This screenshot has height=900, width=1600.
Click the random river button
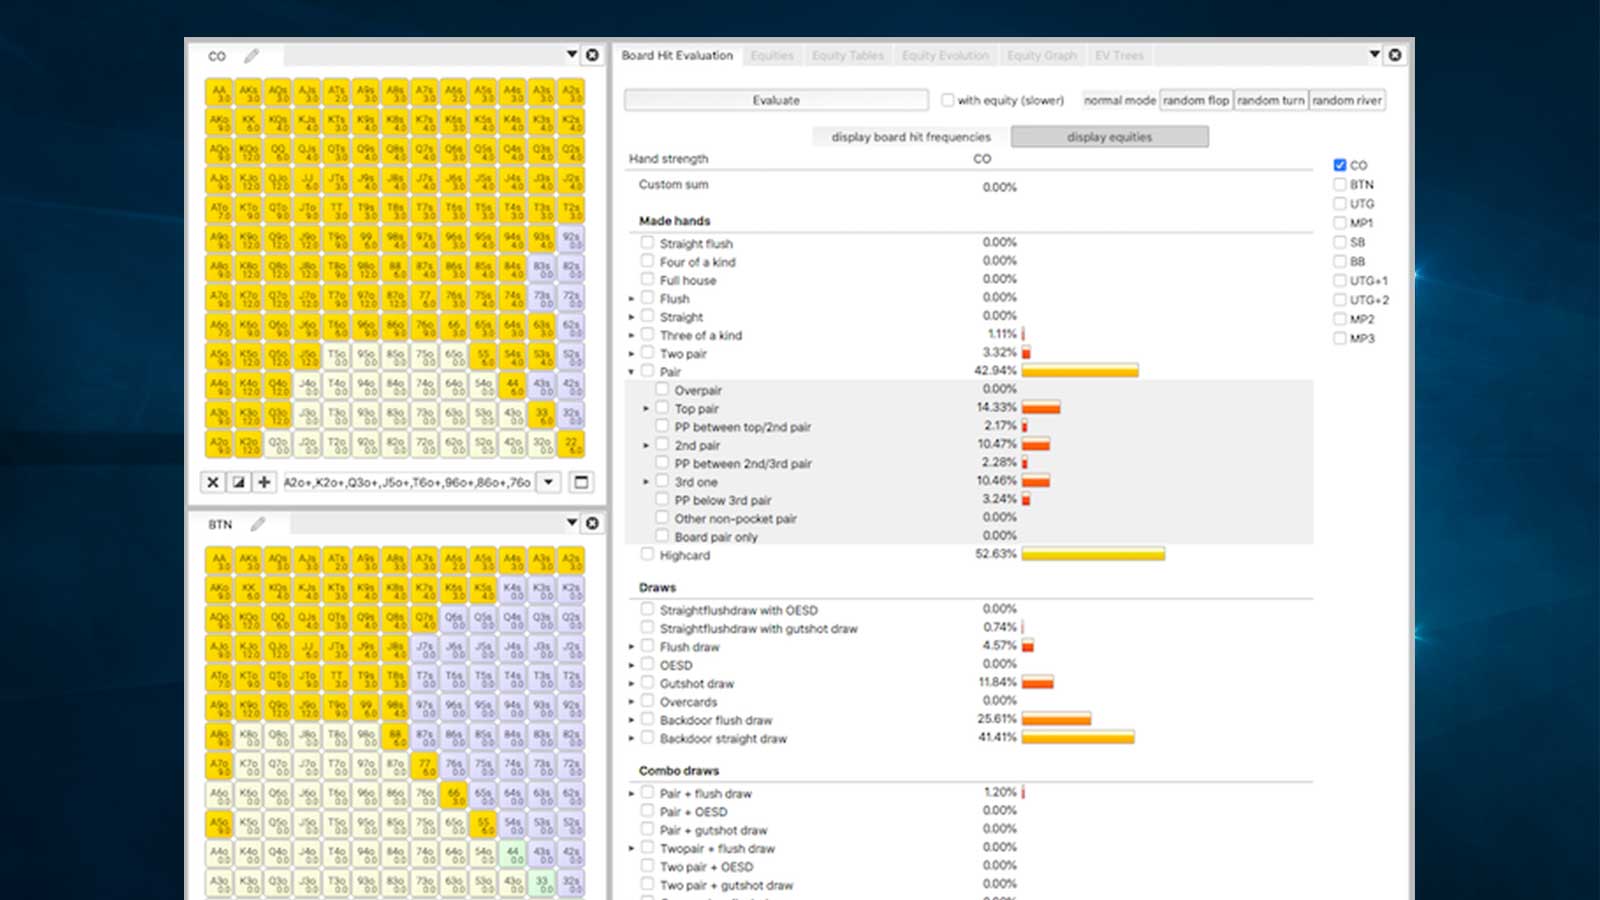[x=1347, y=100]
